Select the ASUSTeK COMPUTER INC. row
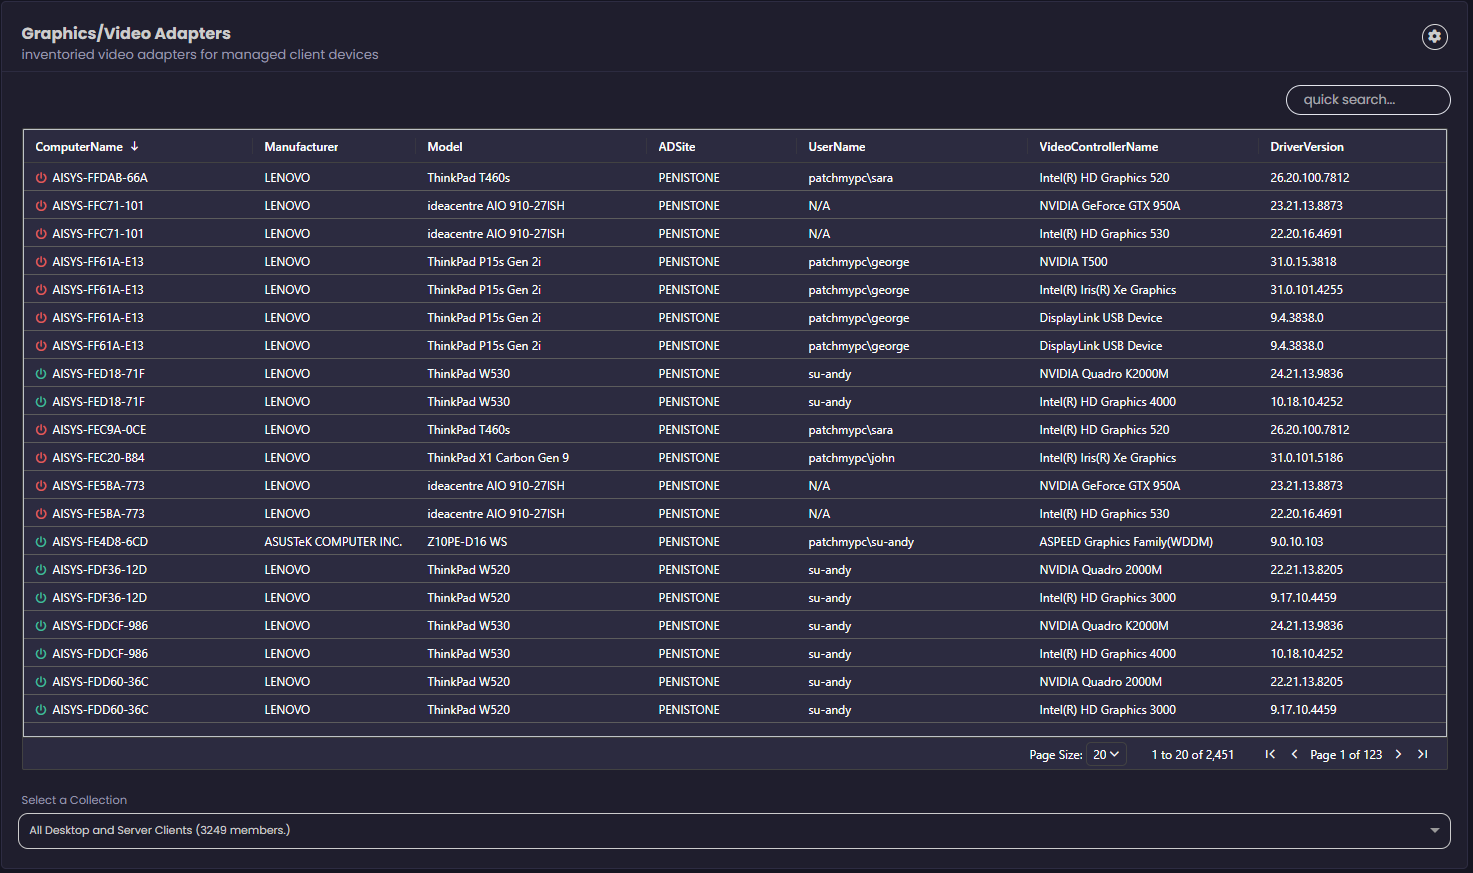This screenshot has height=873, width=1473. [x=333, y=542]
